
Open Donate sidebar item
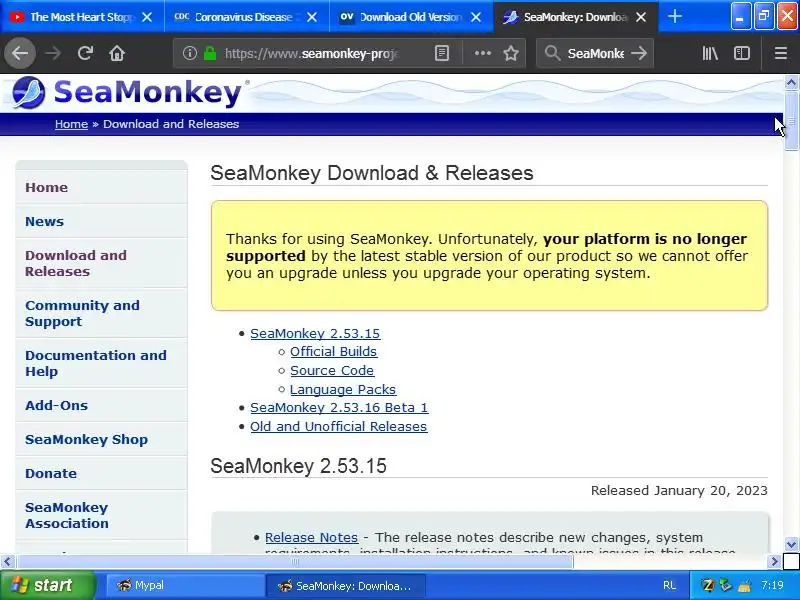coord(51,473)
